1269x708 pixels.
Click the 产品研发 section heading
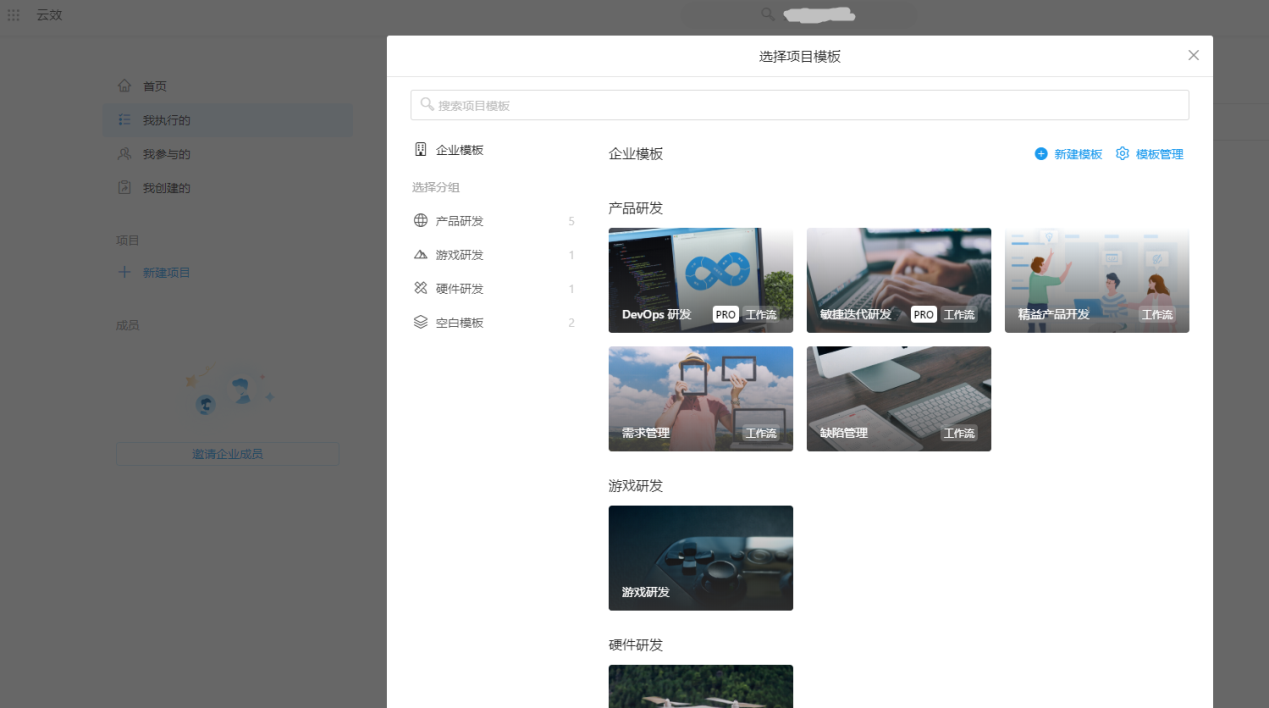pyautogui.click(x=636, y=208)
